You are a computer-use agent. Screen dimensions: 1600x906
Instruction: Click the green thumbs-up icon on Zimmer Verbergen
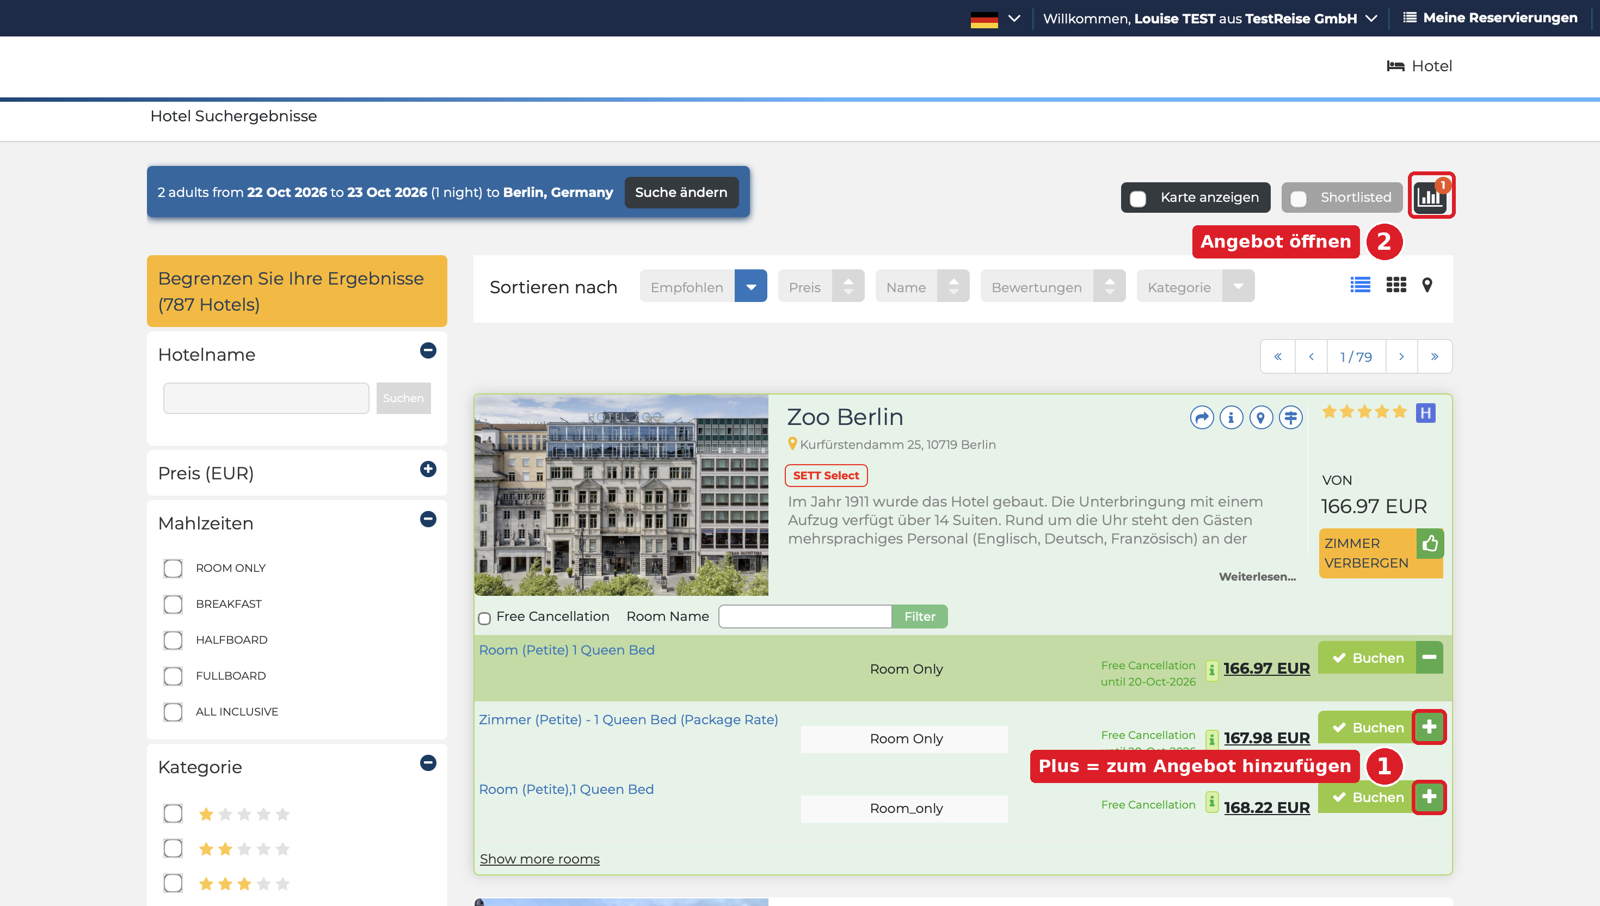point(1430,544)
